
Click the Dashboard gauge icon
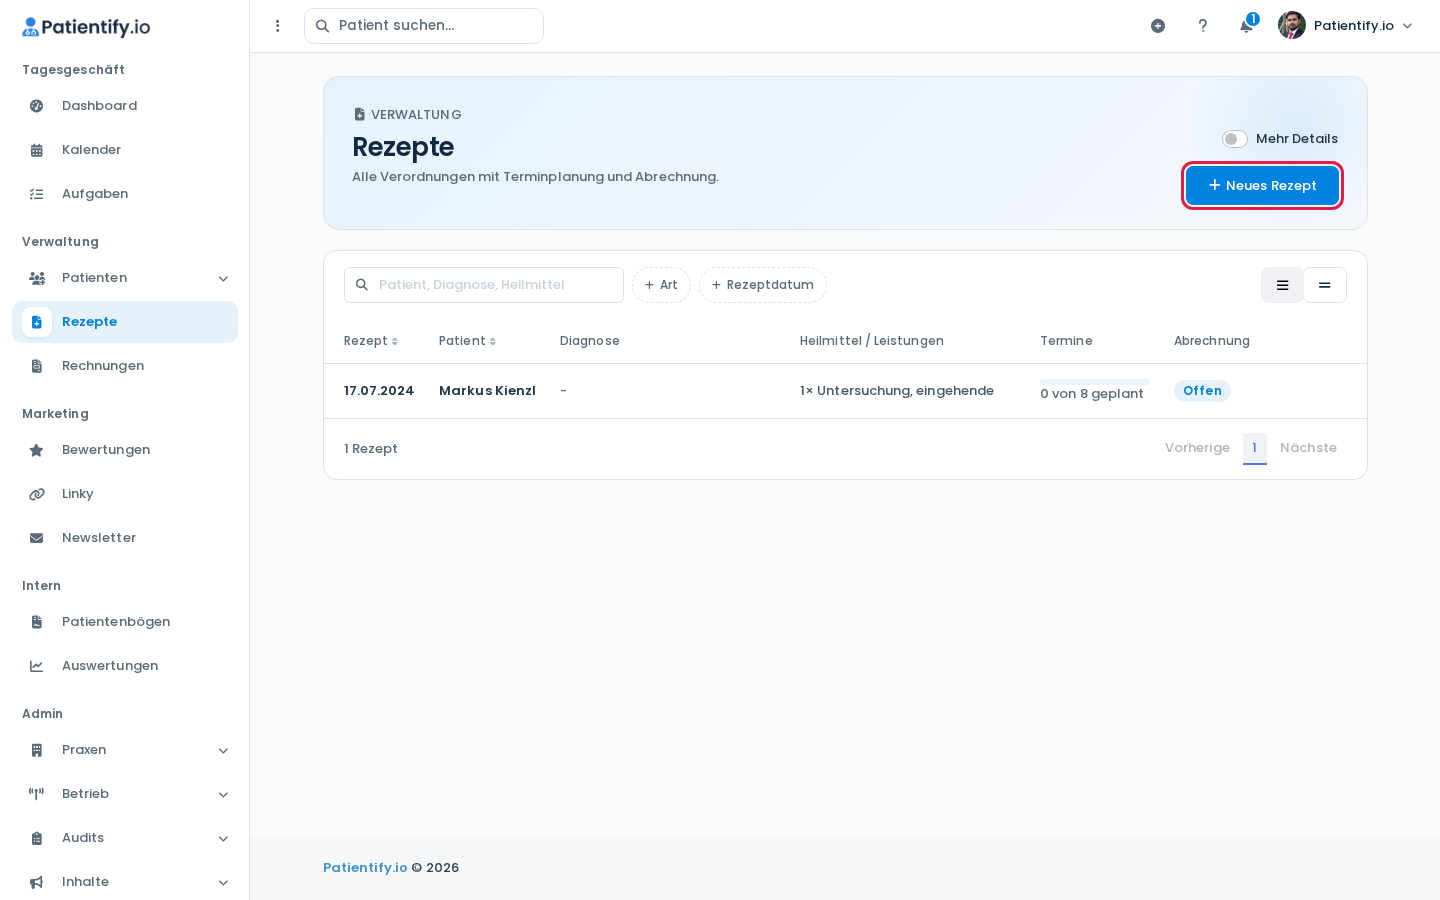click(37, 106)
